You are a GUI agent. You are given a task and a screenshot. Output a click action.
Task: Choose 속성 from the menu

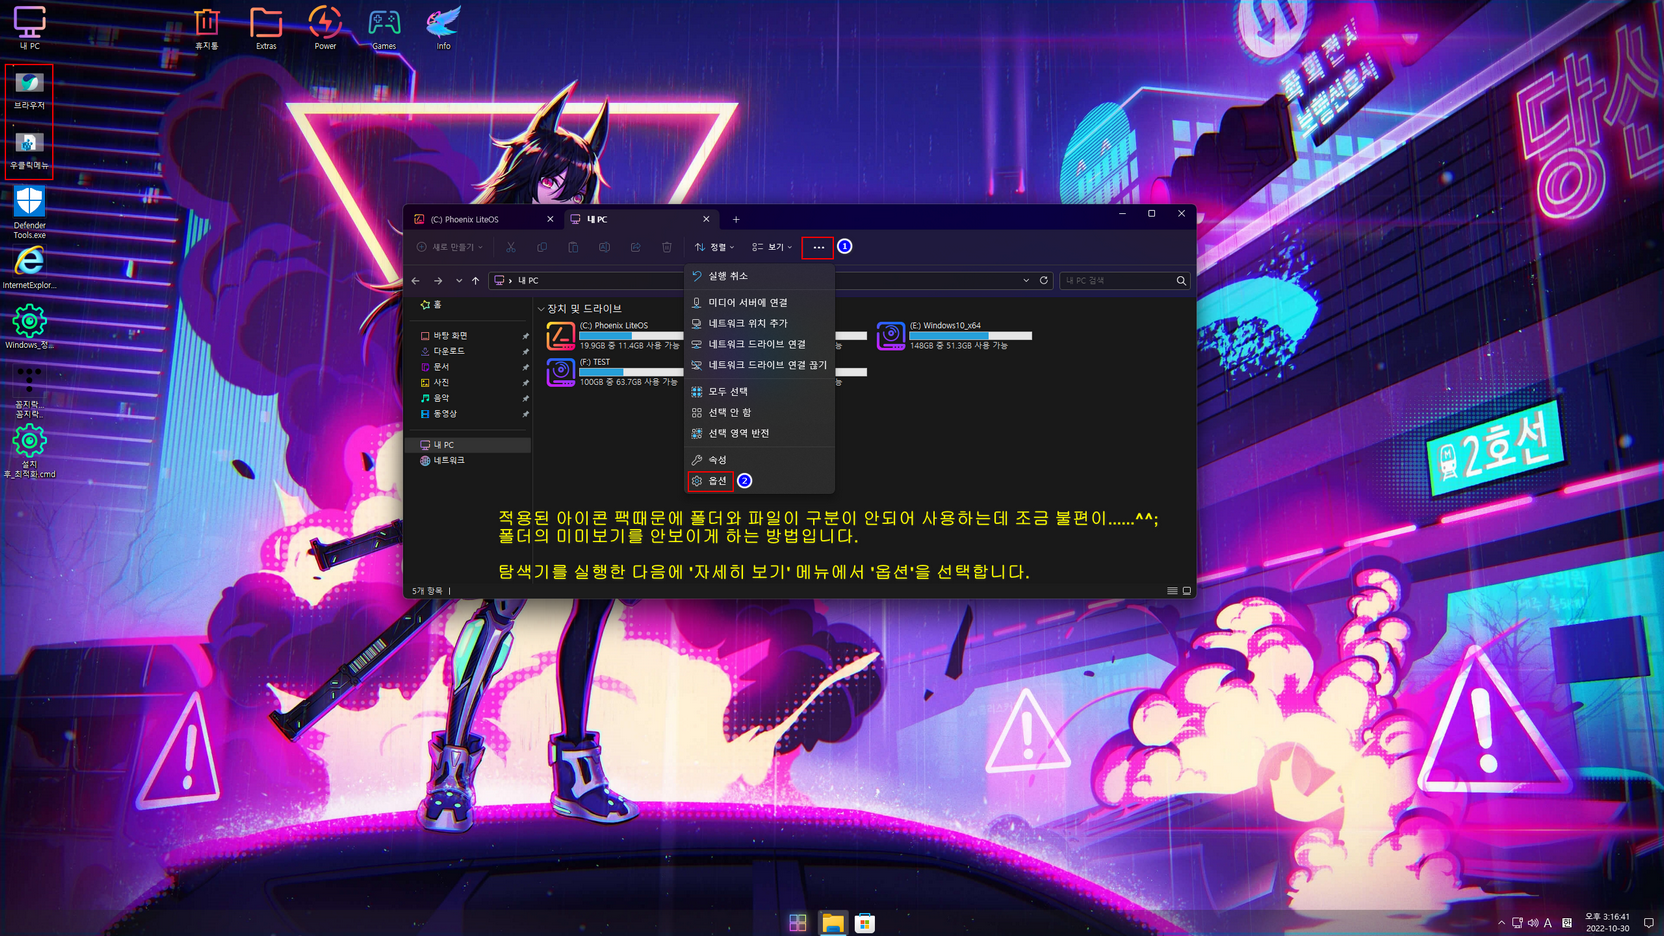(760, 460)
